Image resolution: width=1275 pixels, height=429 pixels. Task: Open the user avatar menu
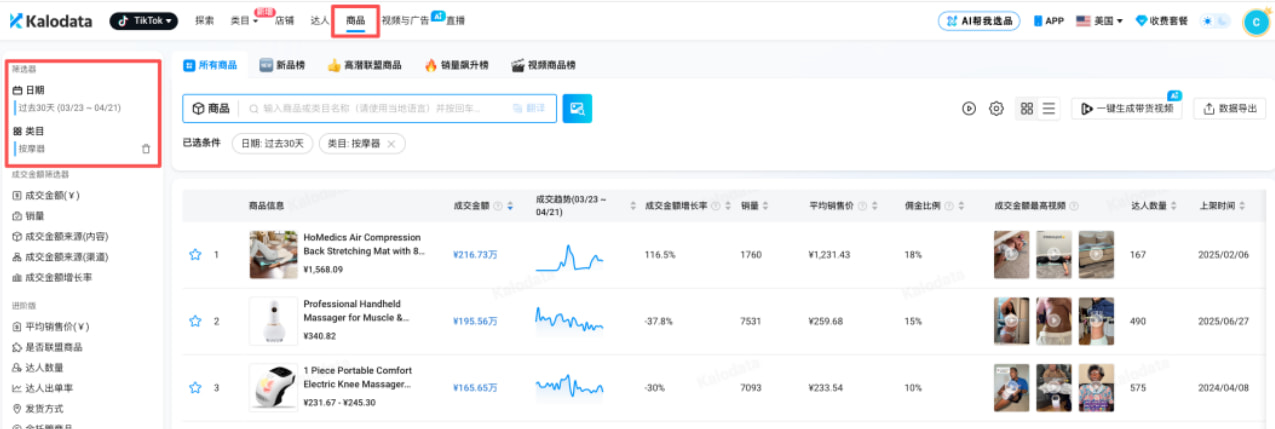click(x=1256, y=21)
